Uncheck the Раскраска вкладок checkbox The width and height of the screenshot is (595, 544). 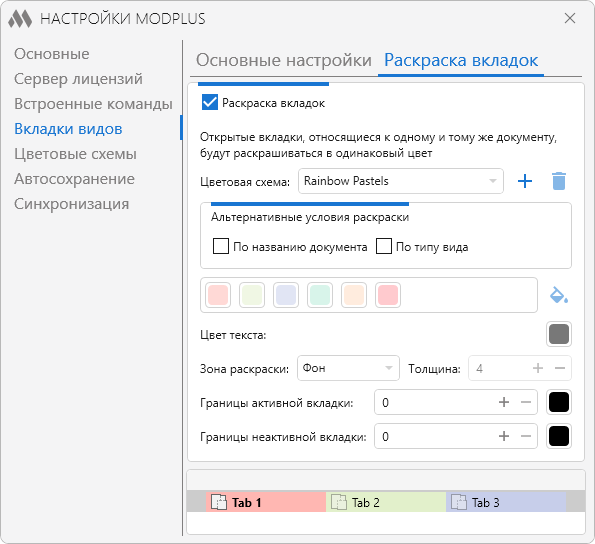[210, 102]
